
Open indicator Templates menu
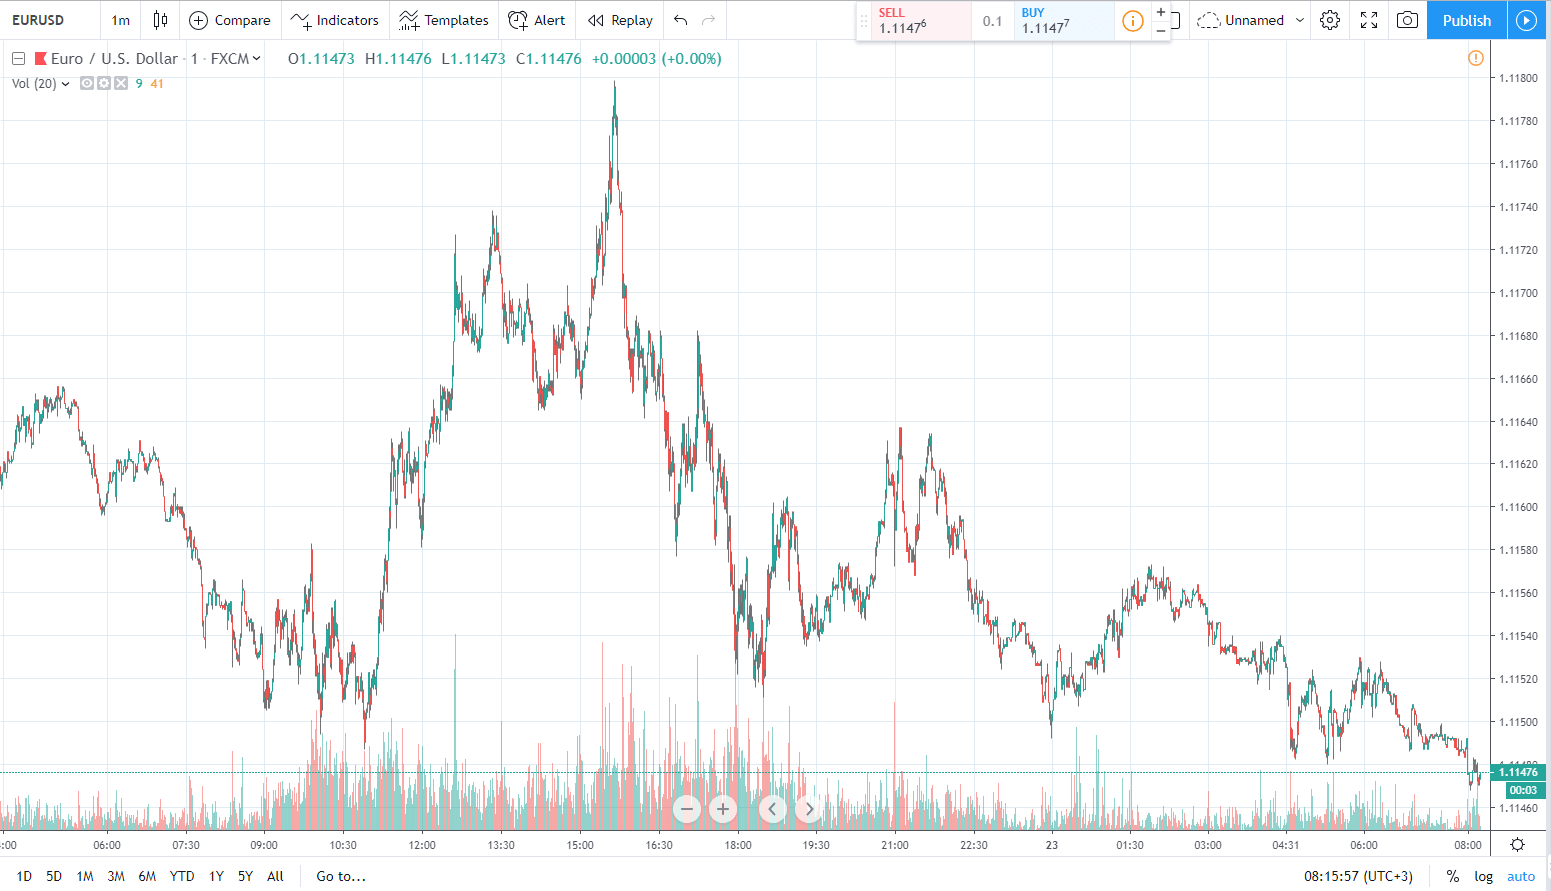444,20
